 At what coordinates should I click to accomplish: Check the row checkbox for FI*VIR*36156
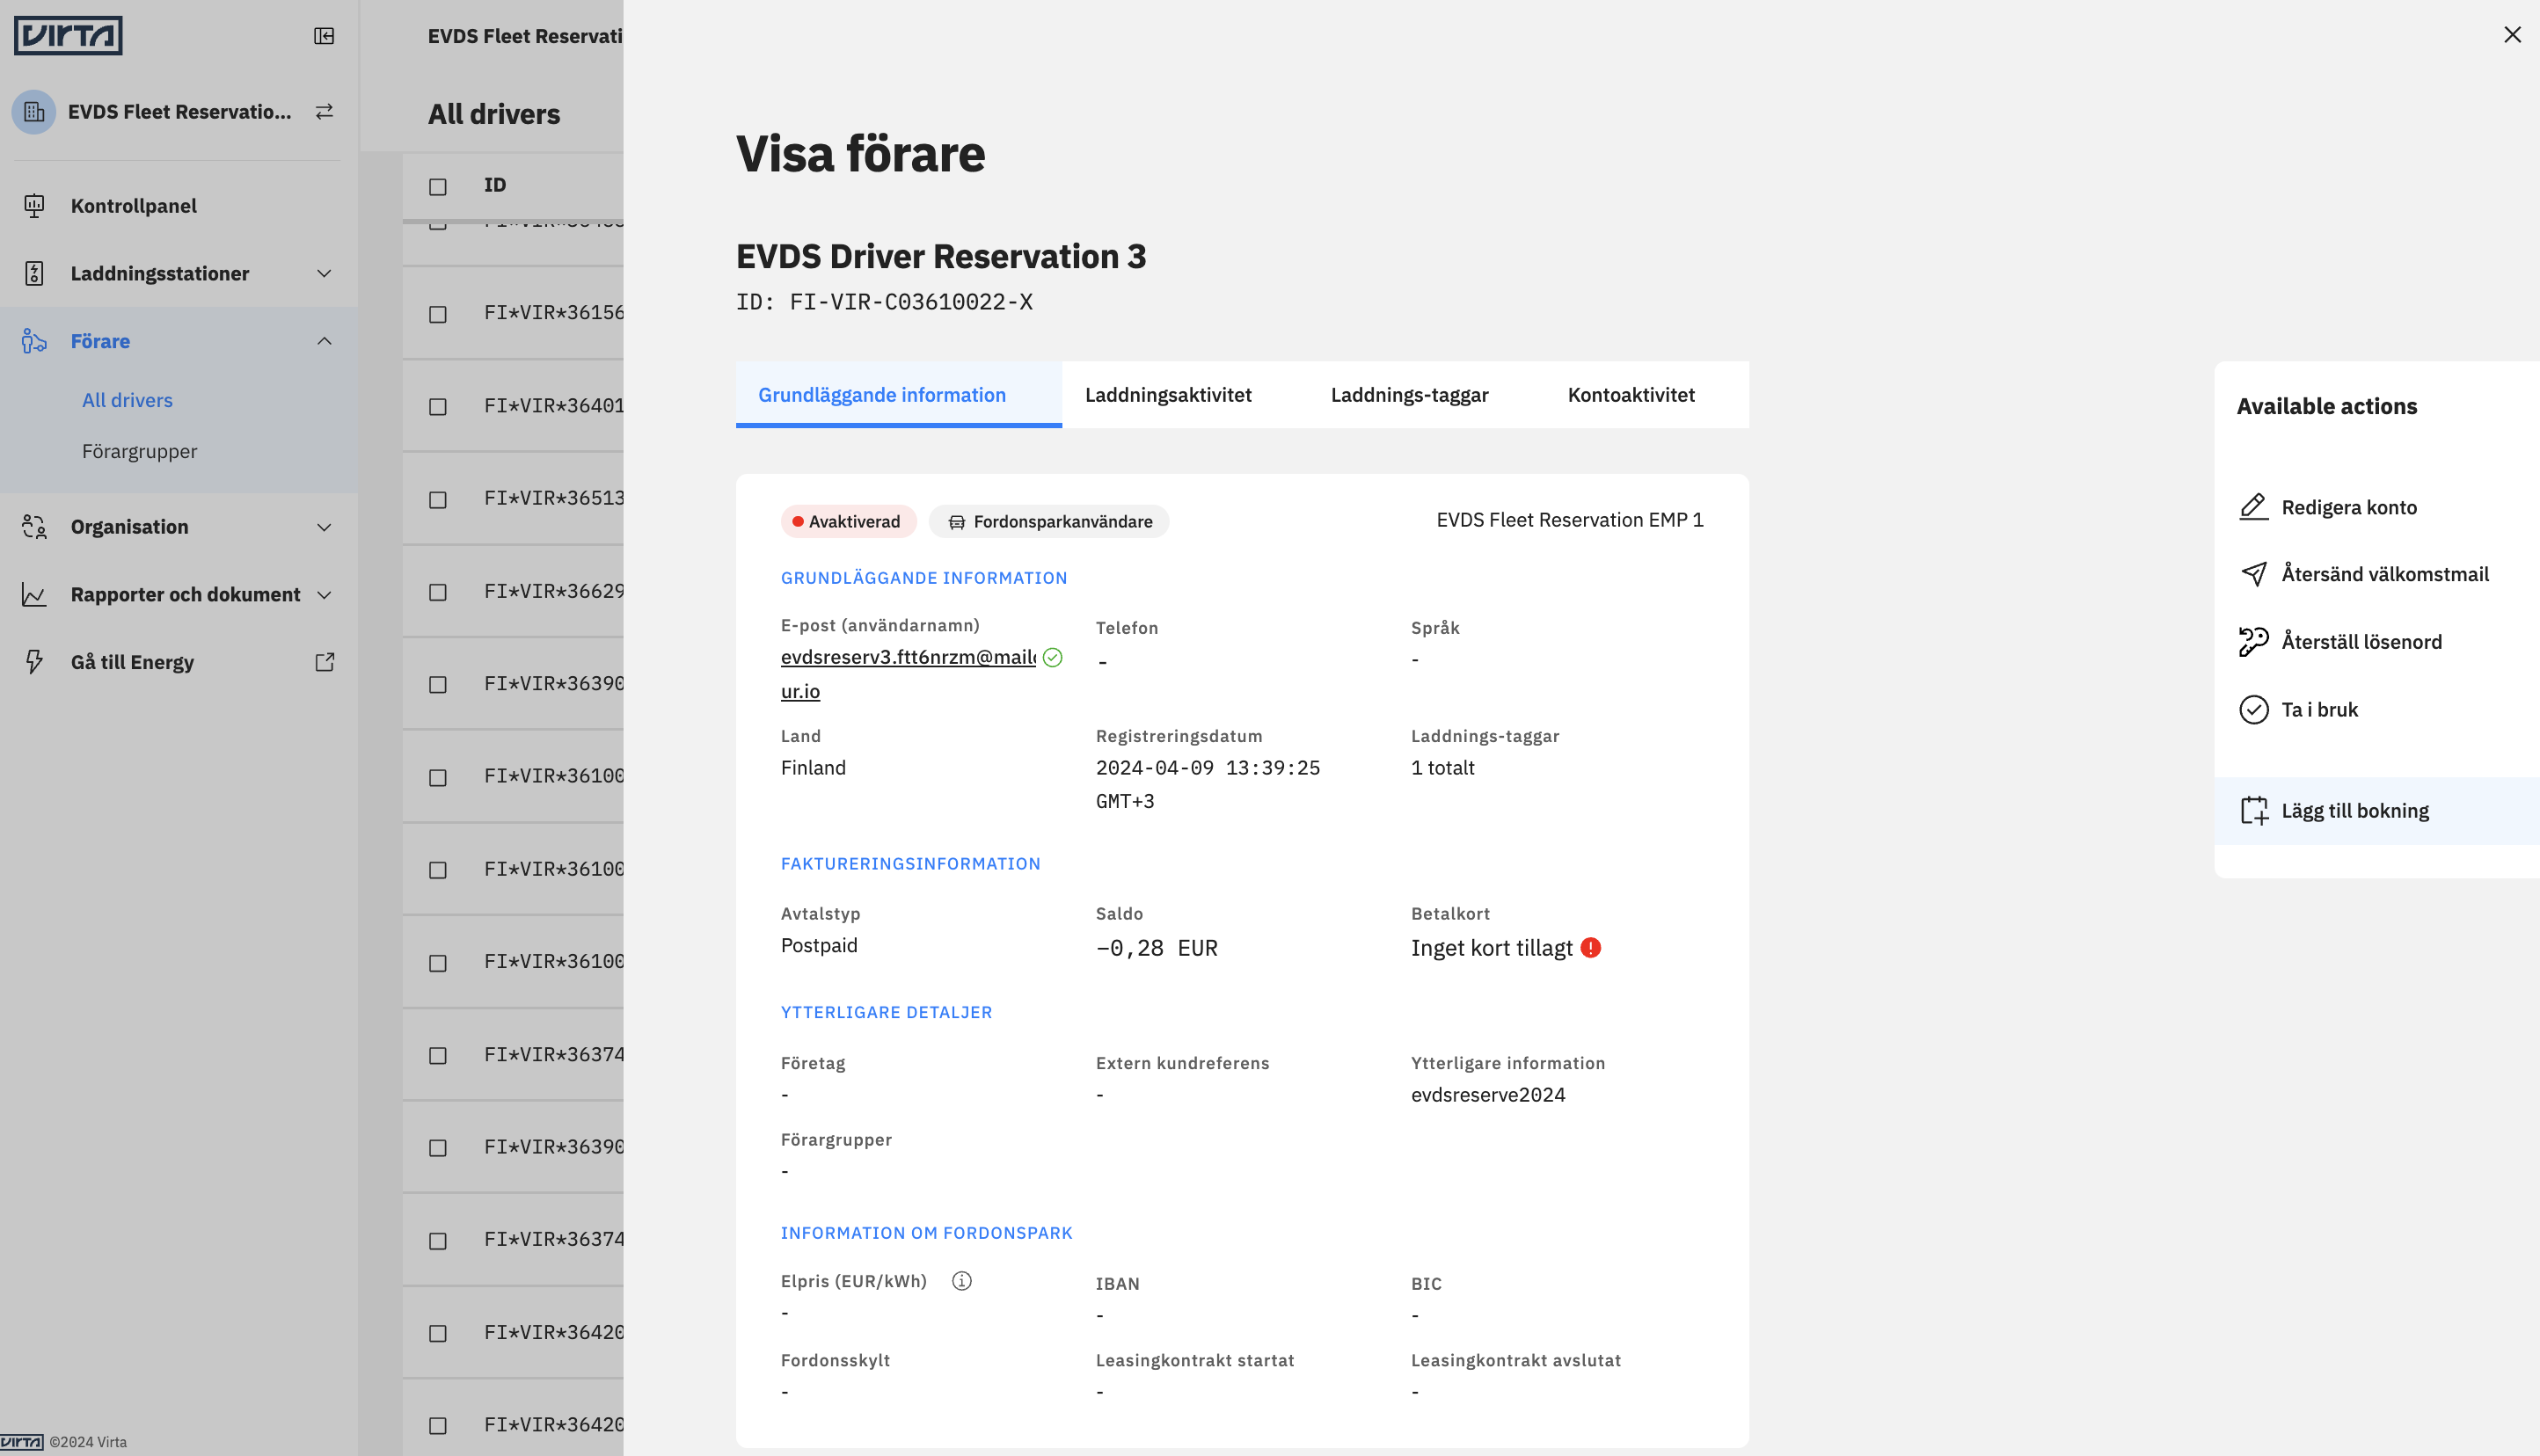(x=438, y=314)
